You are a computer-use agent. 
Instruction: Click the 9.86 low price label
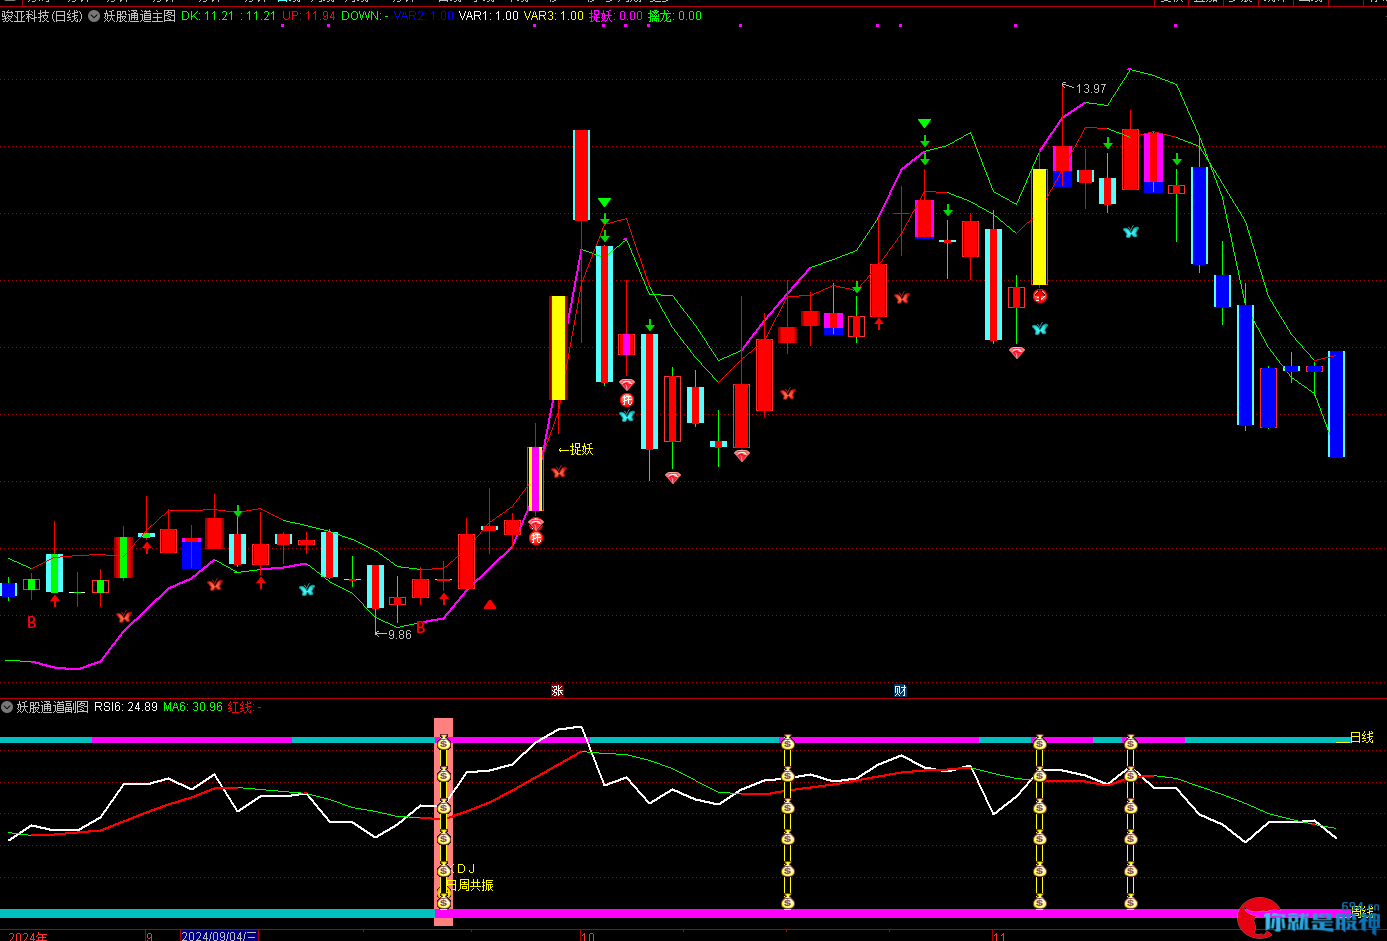click(399, 635)
